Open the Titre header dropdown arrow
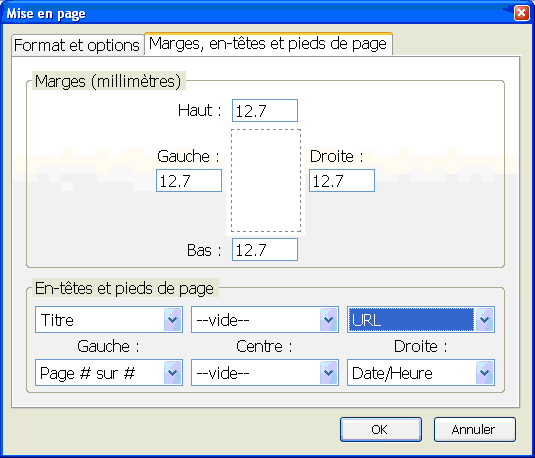 pos(173,320)
